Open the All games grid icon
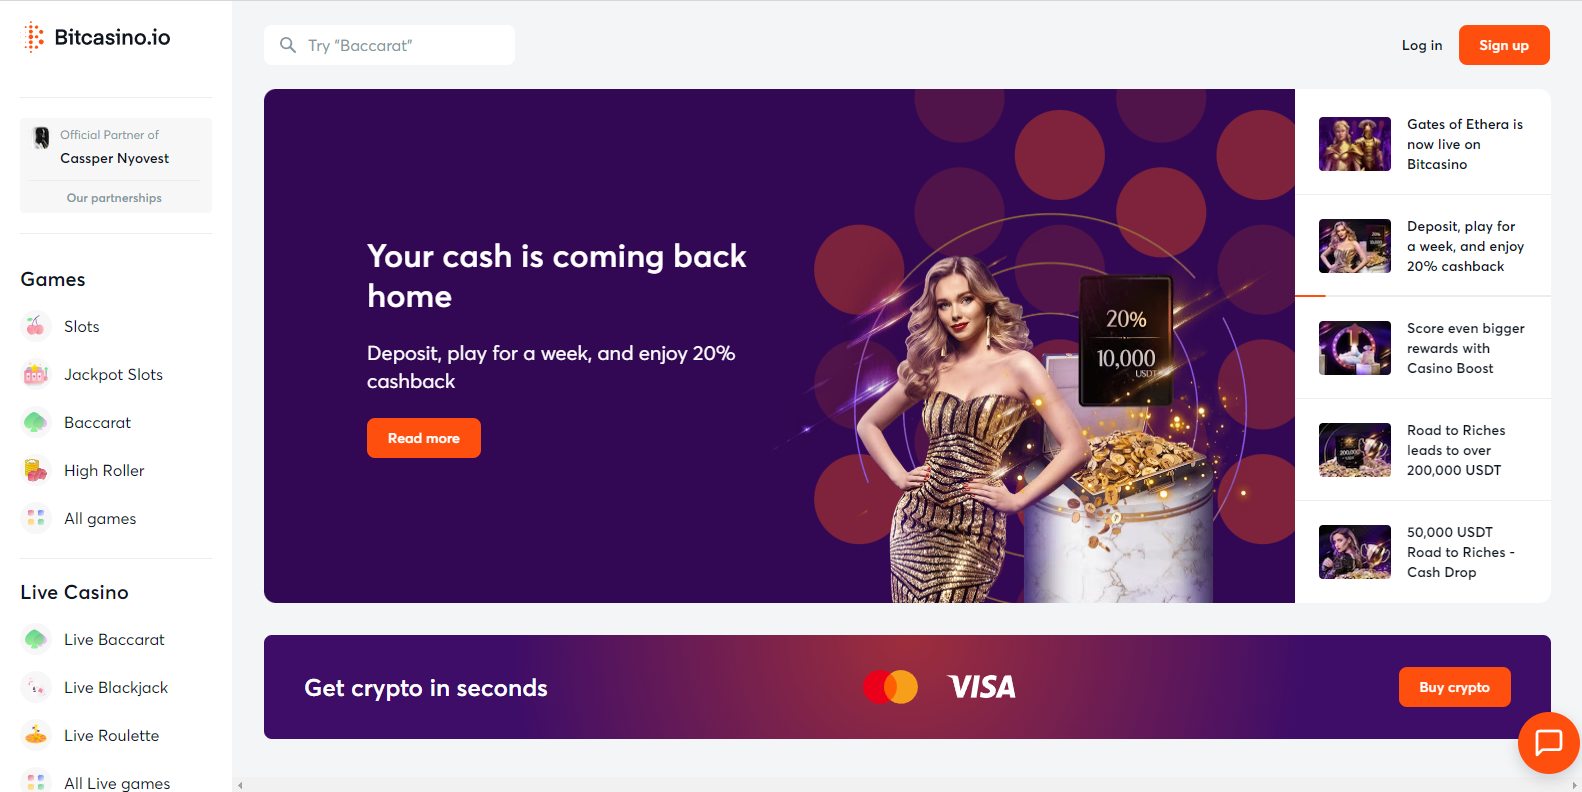The height and width of the screenshot is (792, 1582). [x=36, y=518]
